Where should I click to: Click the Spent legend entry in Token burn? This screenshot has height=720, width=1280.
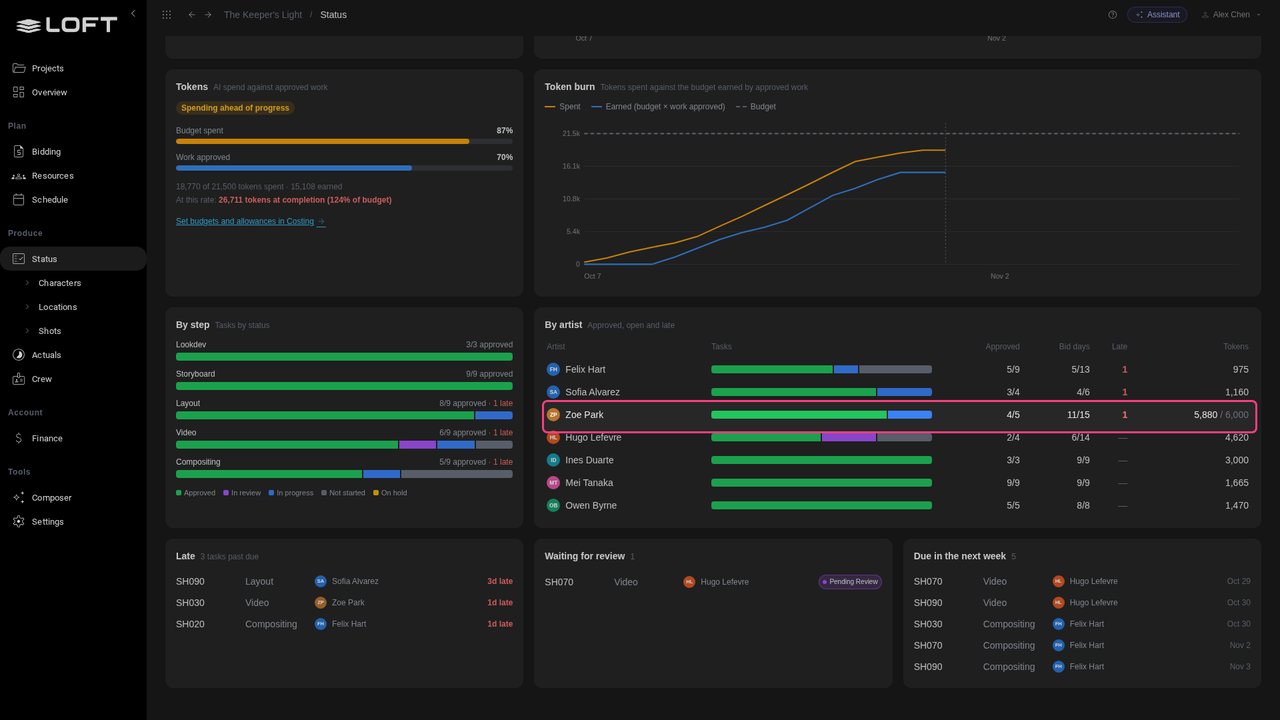pos(563,107)
